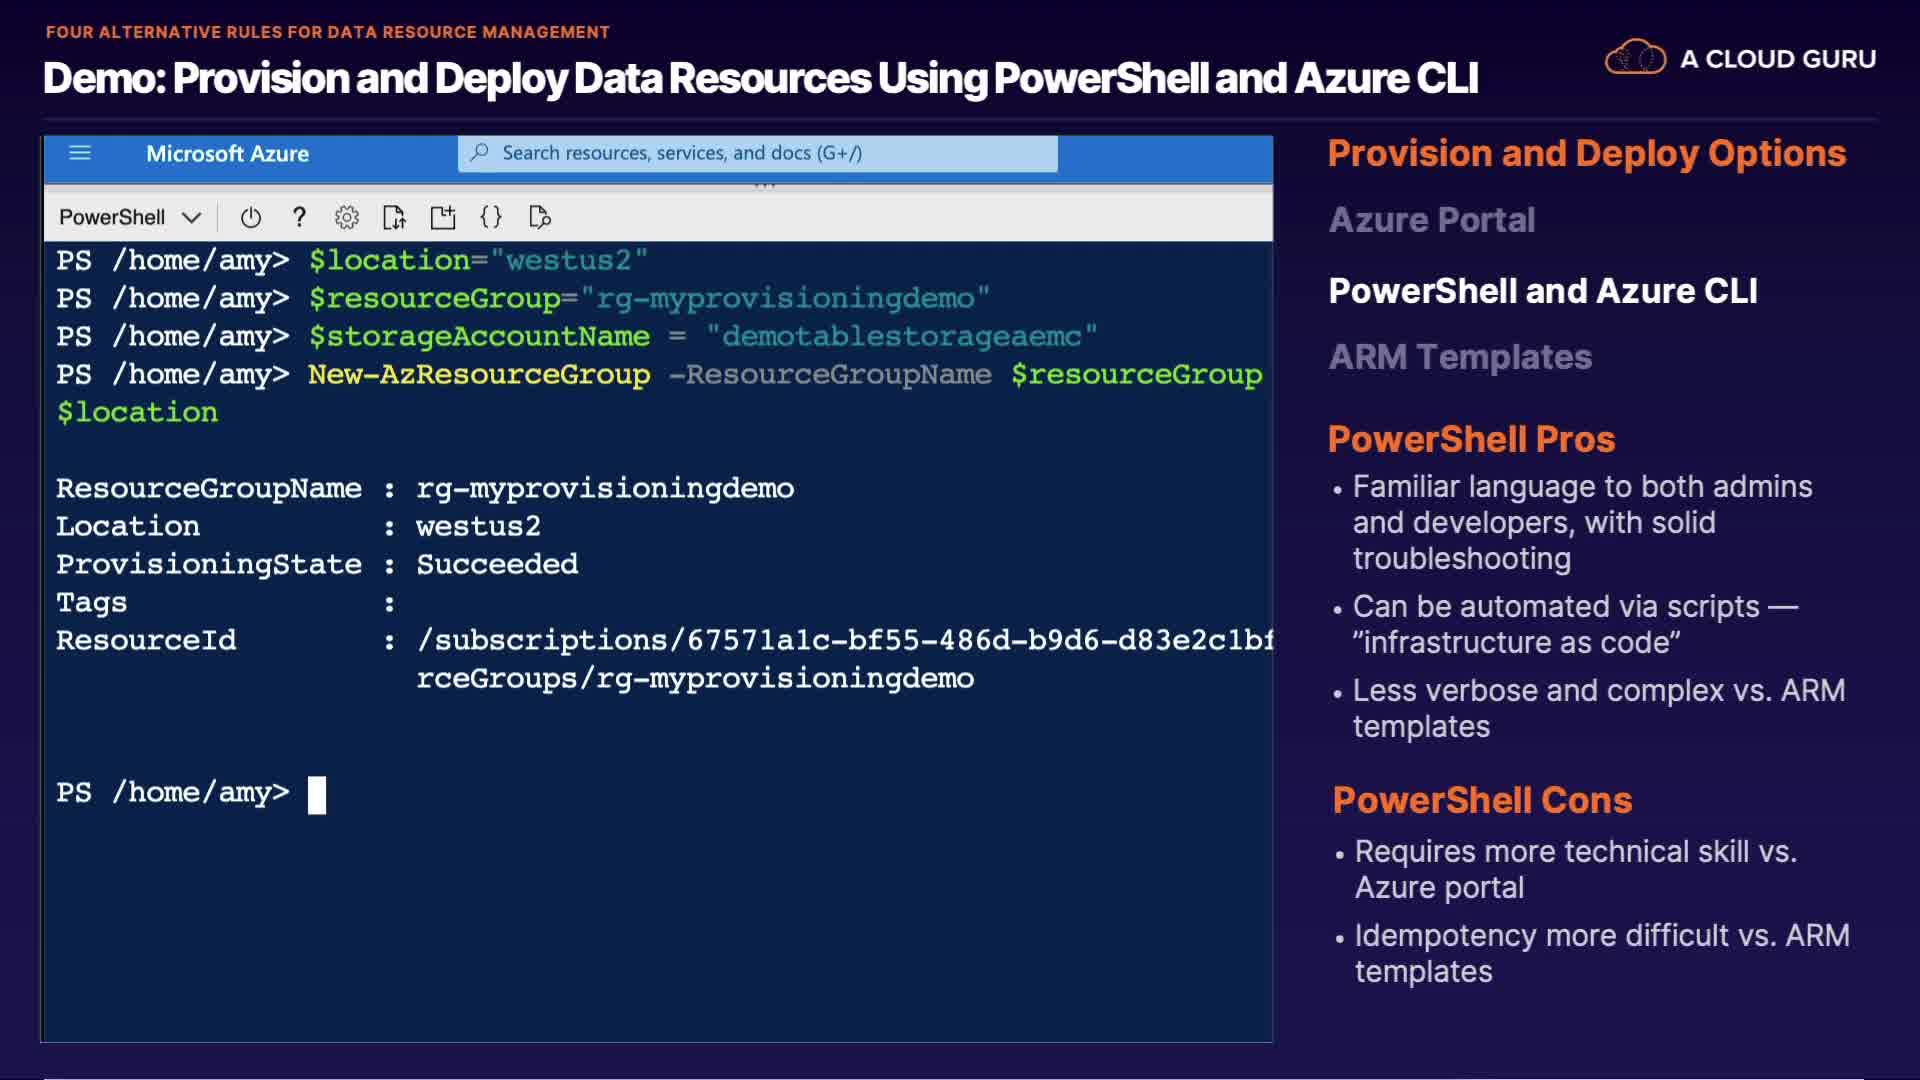Expand the PowerShell shell type dropdown
Image resolution: width=1920 pixels, height=1080 pixels.
(112, 217)
